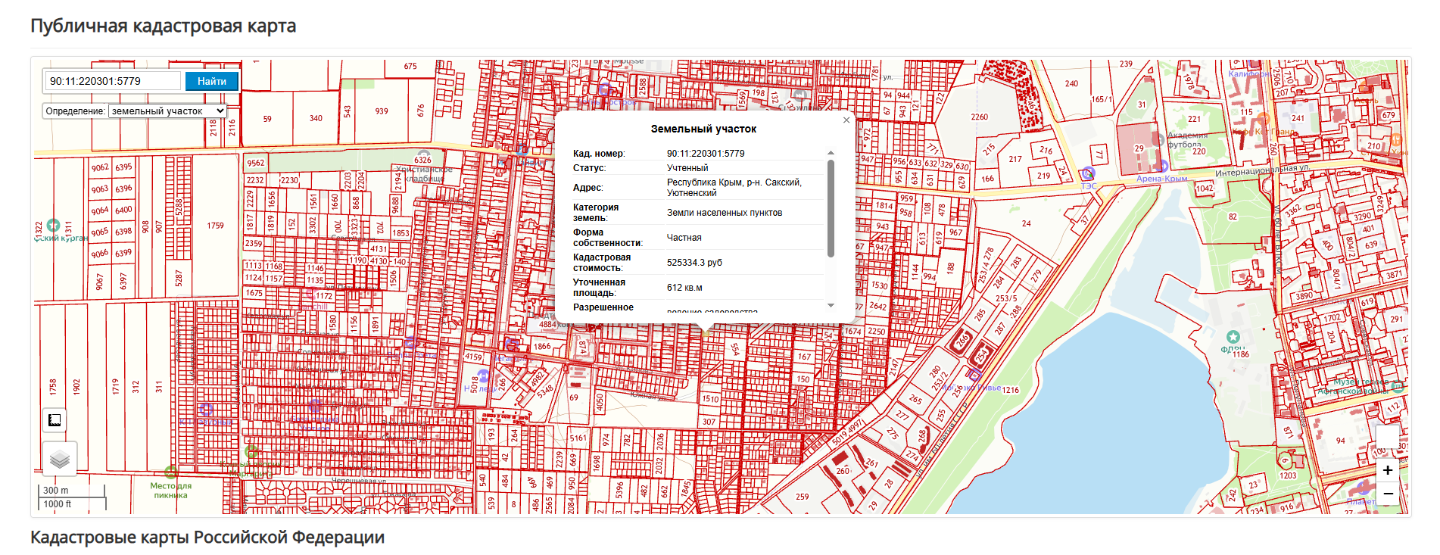Image resolution: width=1440 pixels, height=555 pixels.
Task: Open the Определение object type dropdown
Action: point(167,111)
